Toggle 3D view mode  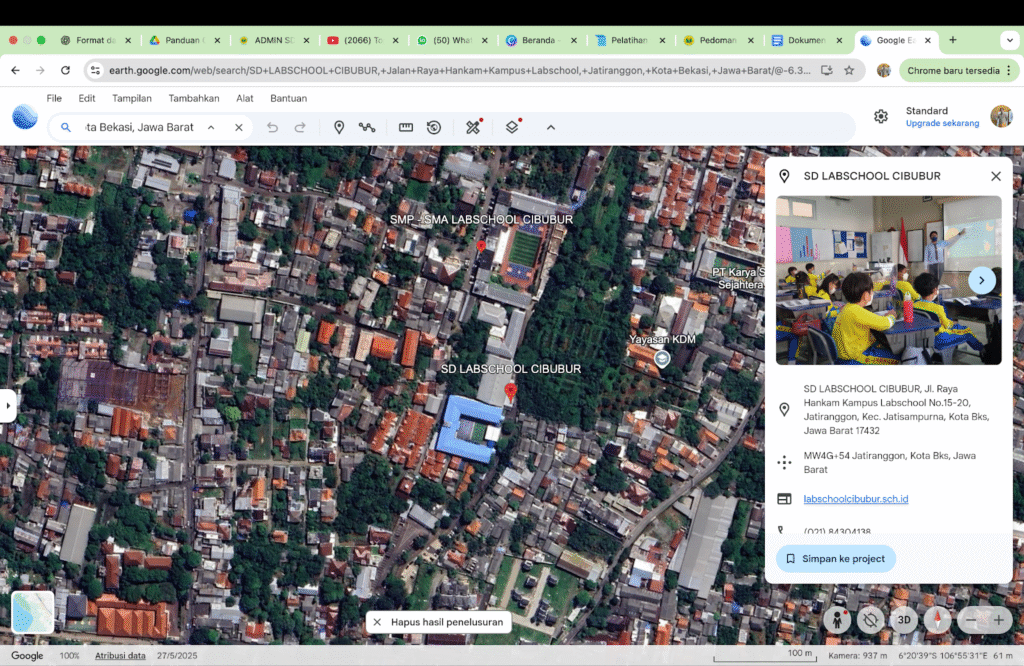click(x=904, y=620)
